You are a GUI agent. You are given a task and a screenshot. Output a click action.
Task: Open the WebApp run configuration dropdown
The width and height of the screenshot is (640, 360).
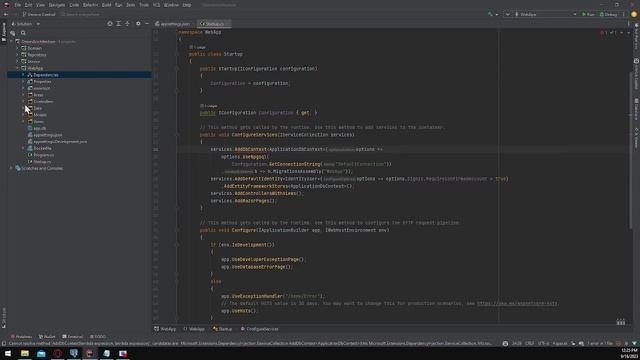[545, 14]
